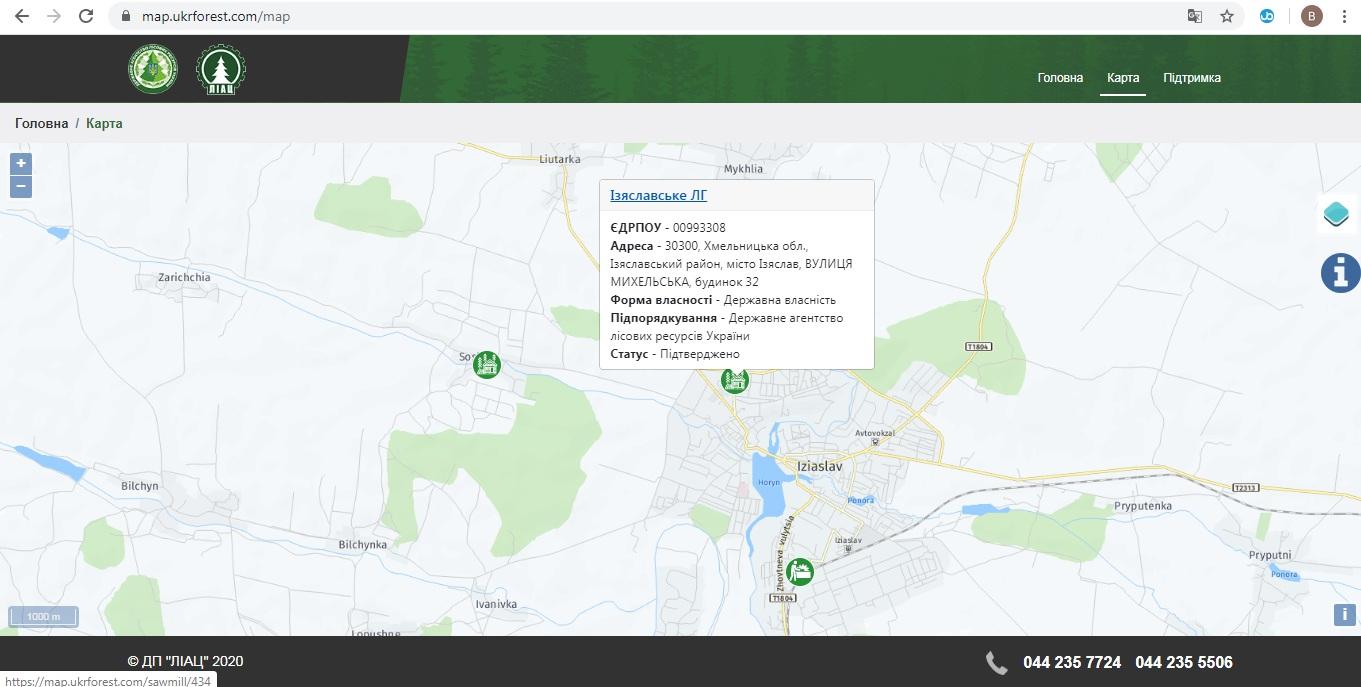Viewport: 1361px width, 687px height.
Task: Click Головна in the breadcrumb
Action: click(41, 123)
